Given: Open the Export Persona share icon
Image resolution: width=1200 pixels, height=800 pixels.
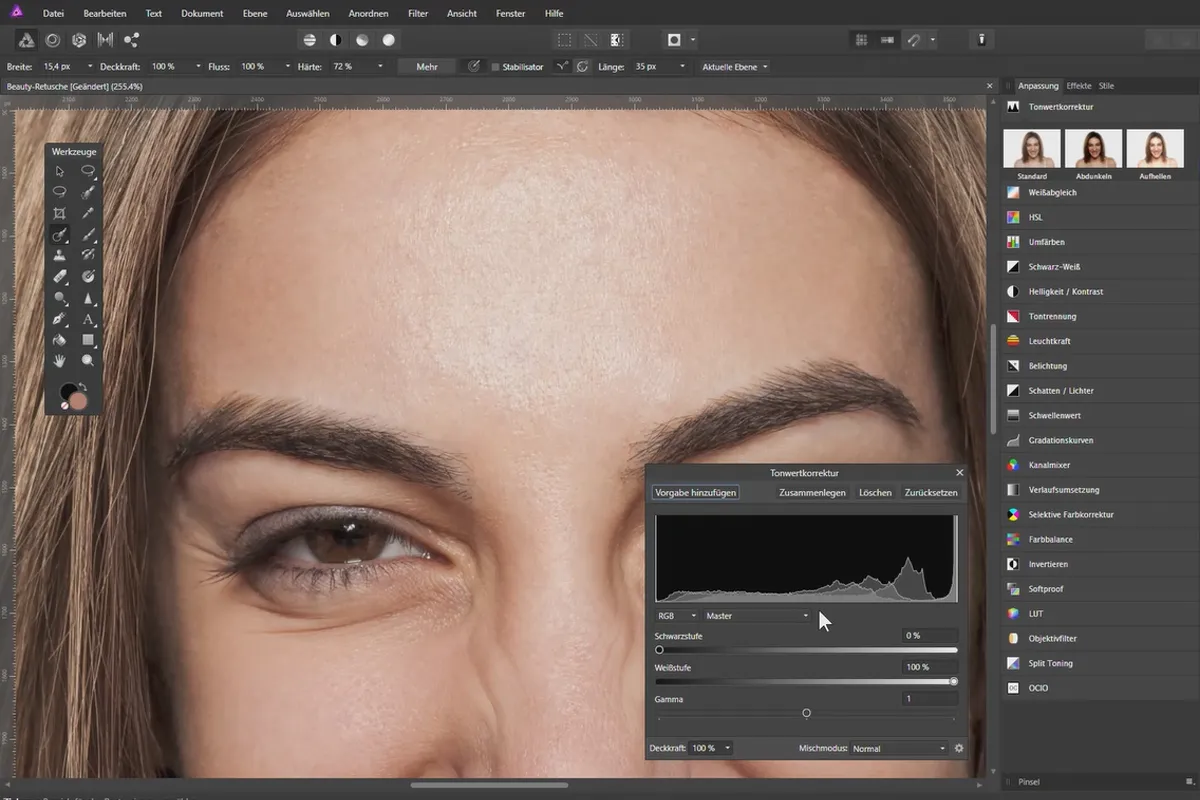Looking at the screenshot, I should pyautogui.click(x=131, y=40).
